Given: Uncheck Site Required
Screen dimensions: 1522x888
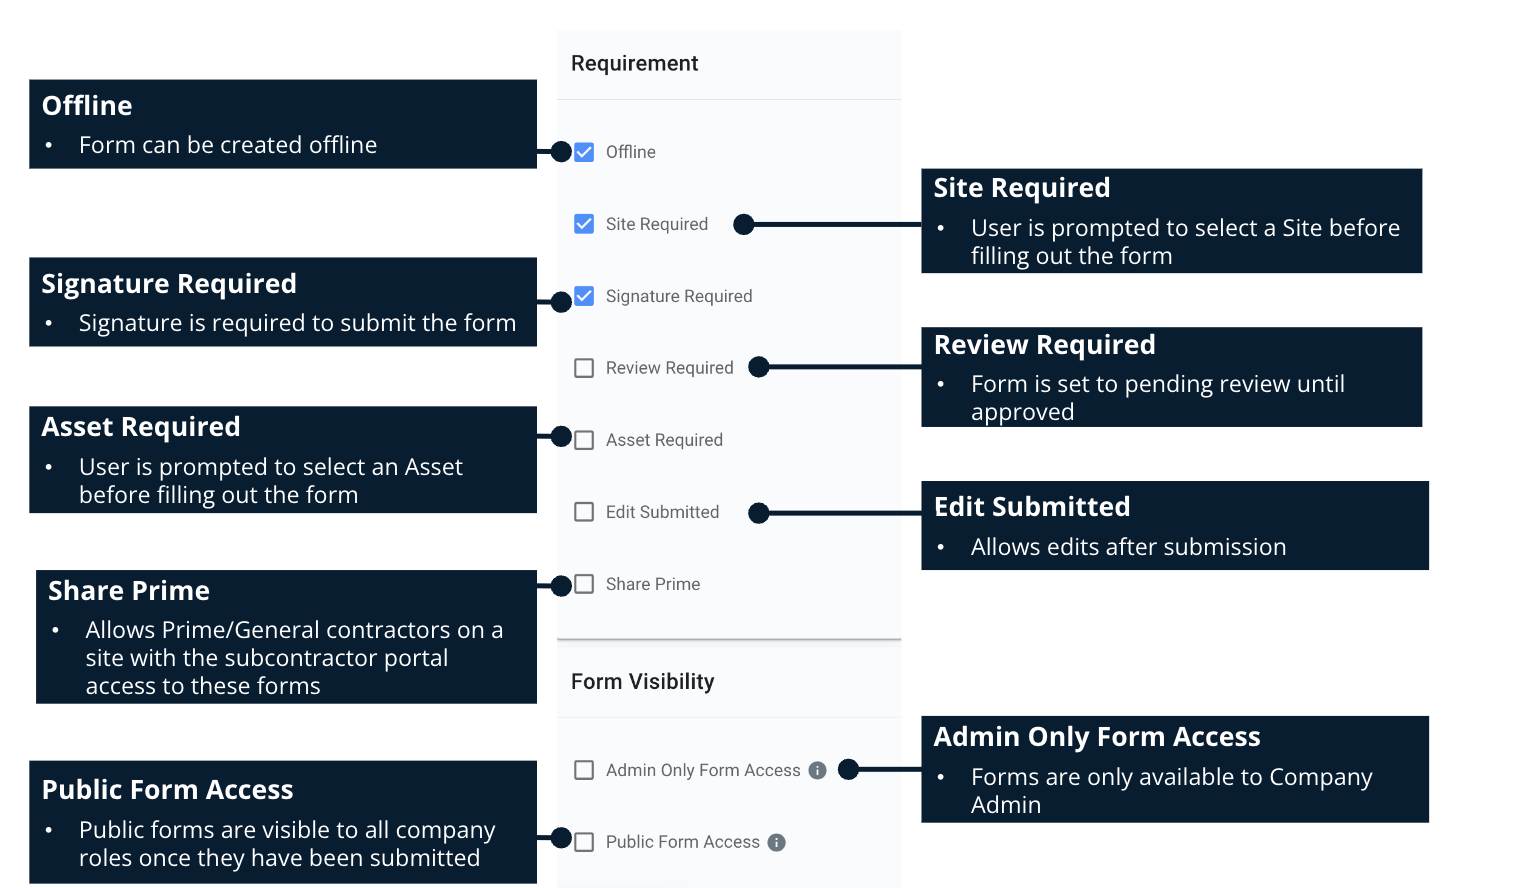Looking at the screenshot, I should point(584,224).
